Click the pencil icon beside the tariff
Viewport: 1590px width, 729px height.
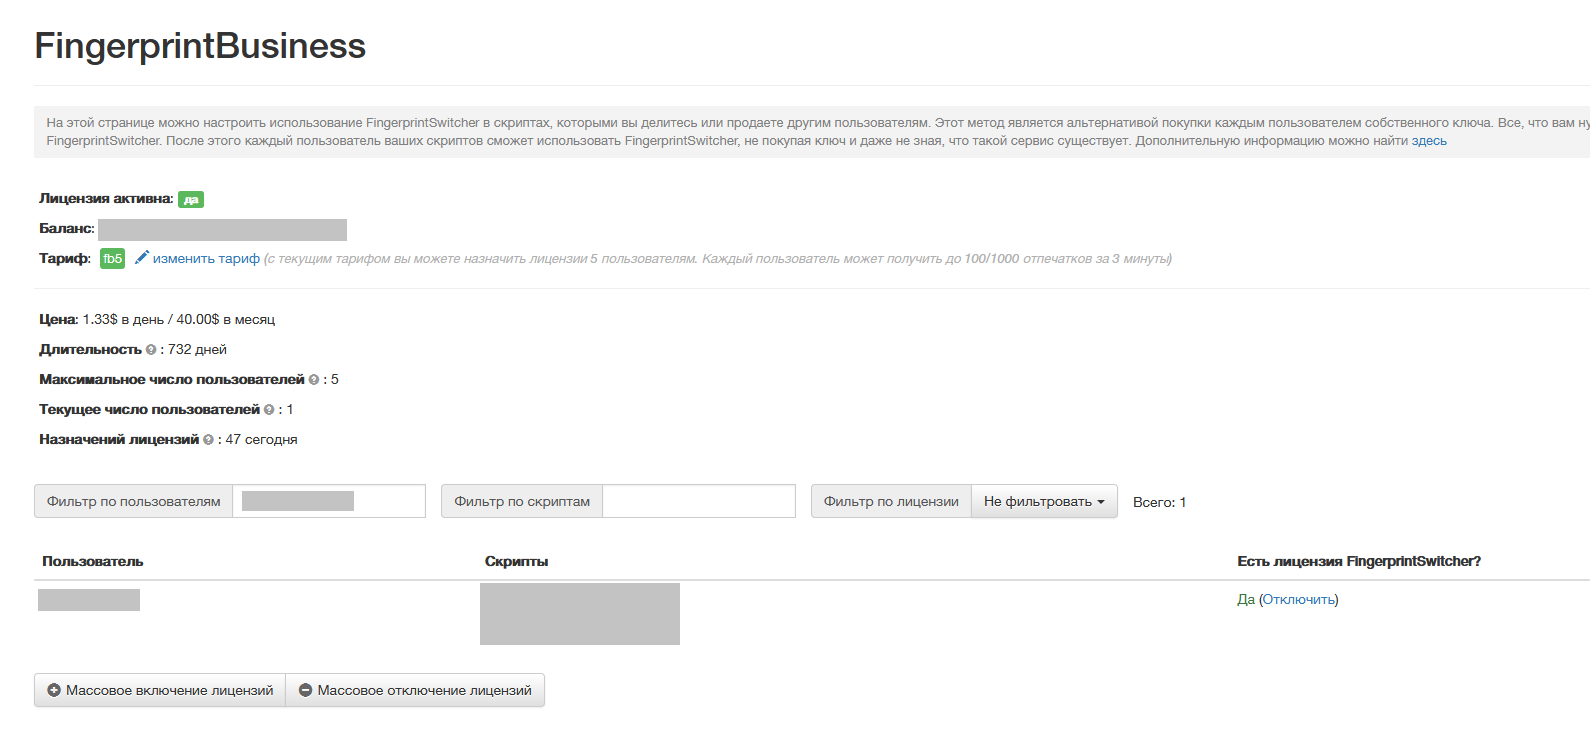[x=142, y=258]
